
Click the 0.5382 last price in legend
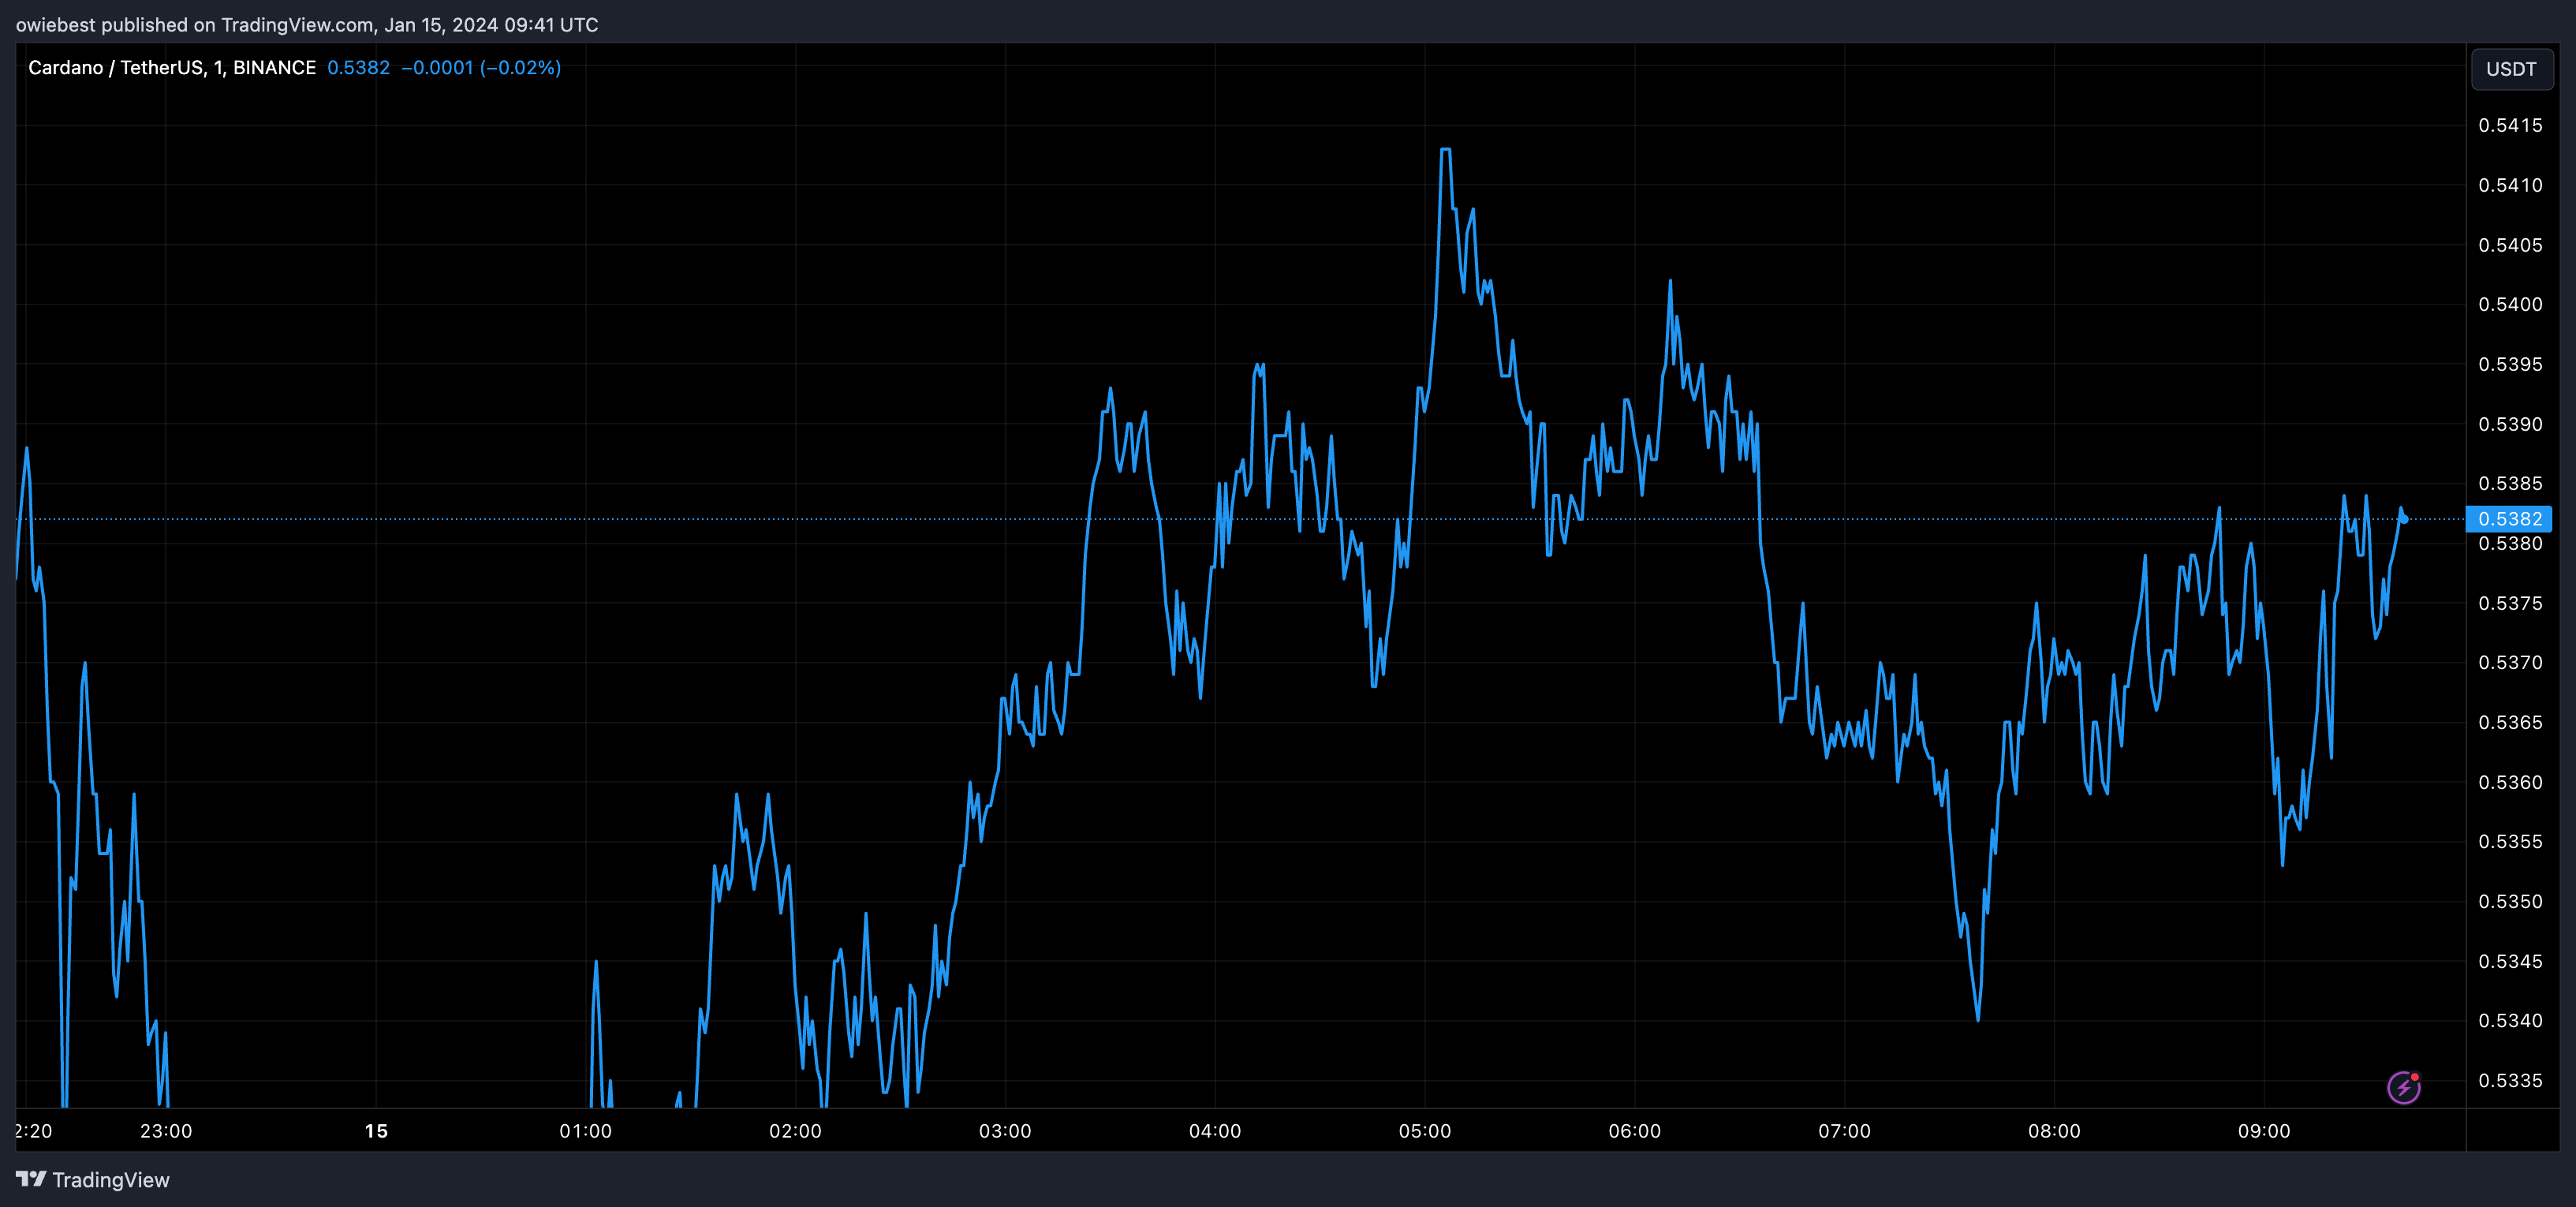point(358,67)
